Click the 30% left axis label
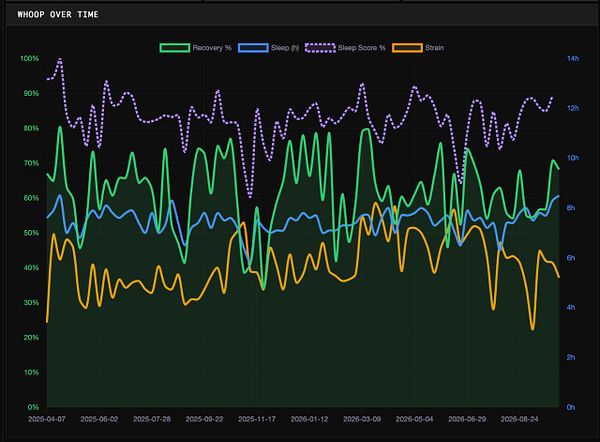Image resolution: width=600 pixels, height=442 pixels. [31, 302]
